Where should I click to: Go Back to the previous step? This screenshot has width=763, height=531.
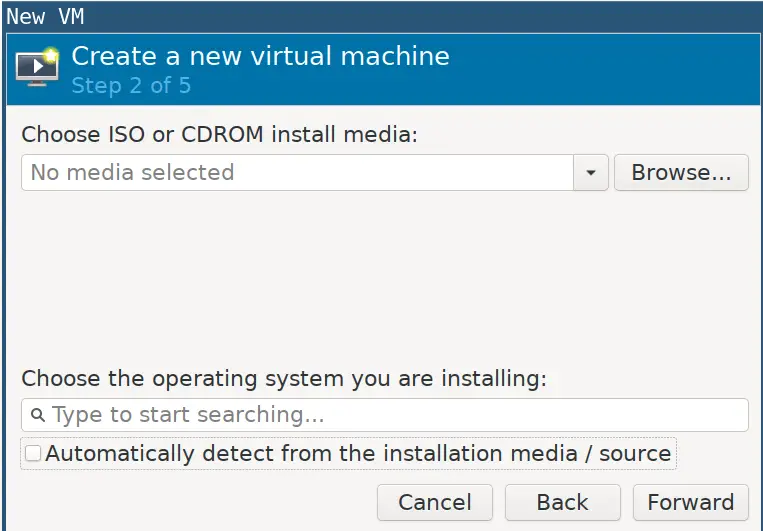coord(563,502)
